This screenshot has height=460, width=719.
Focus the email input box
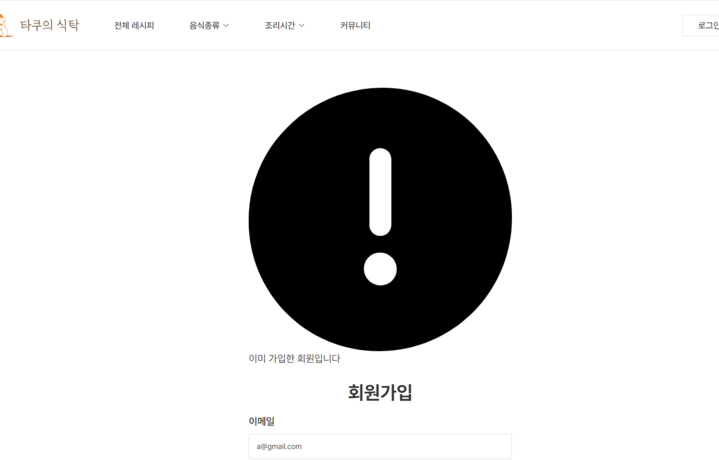tap(380, 446)
